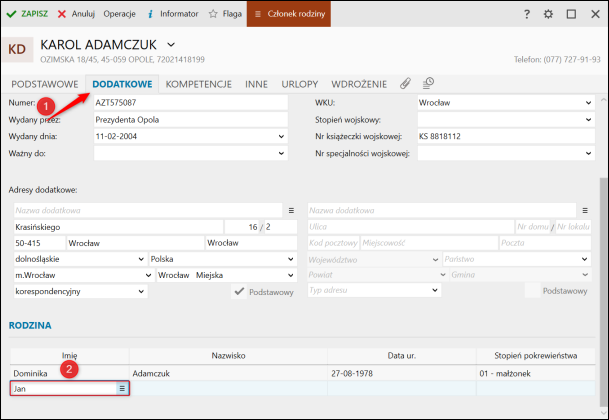609x420 pixels.
Task: Open the Informator panel
Action: point(173,14)
